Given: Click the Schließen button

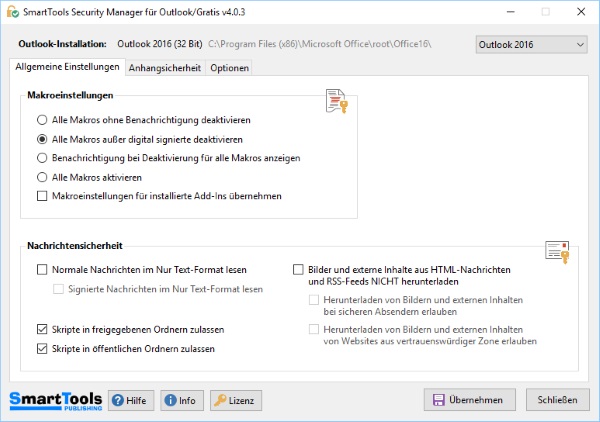Looking at the screenshot, I should coord(558,400).
